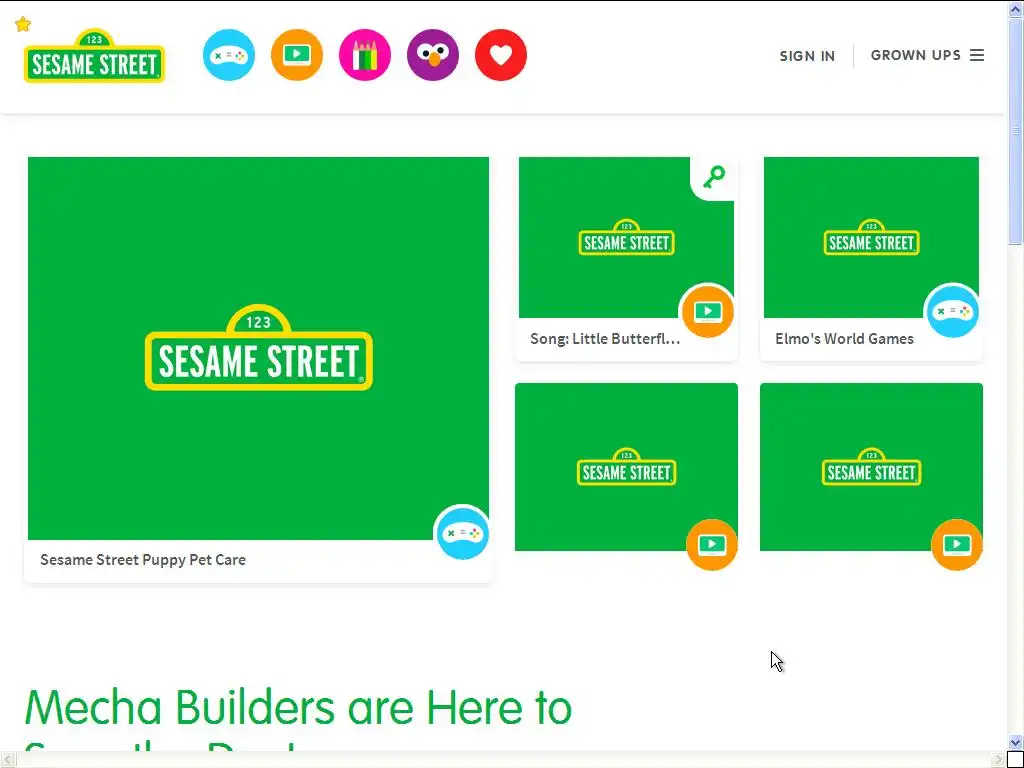Screen dimensions: 1024x768
Task: Open the Games section blue controller icon
Action: point(229,55)
